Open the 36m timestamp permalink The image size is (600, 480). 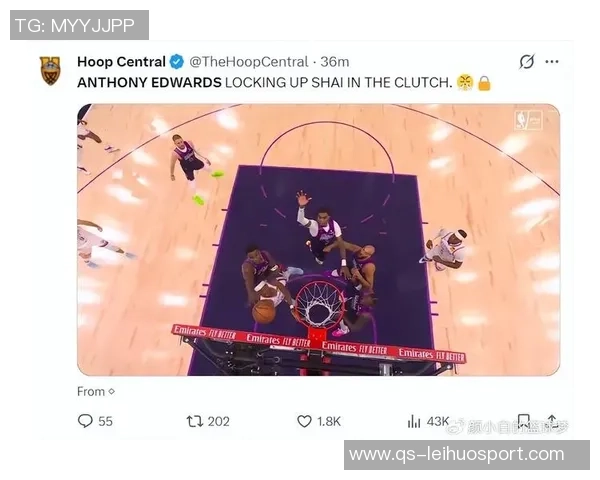click(x=334, y=62)
